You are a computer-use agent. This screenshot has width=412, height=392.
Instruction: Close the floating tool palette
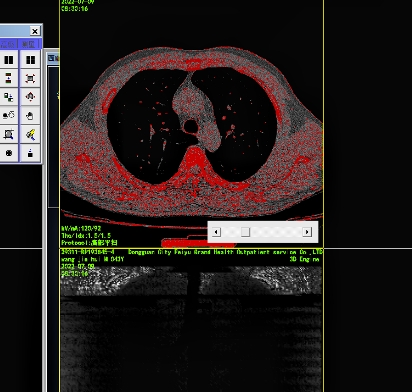pyautogui.click(x=35, y=31)
